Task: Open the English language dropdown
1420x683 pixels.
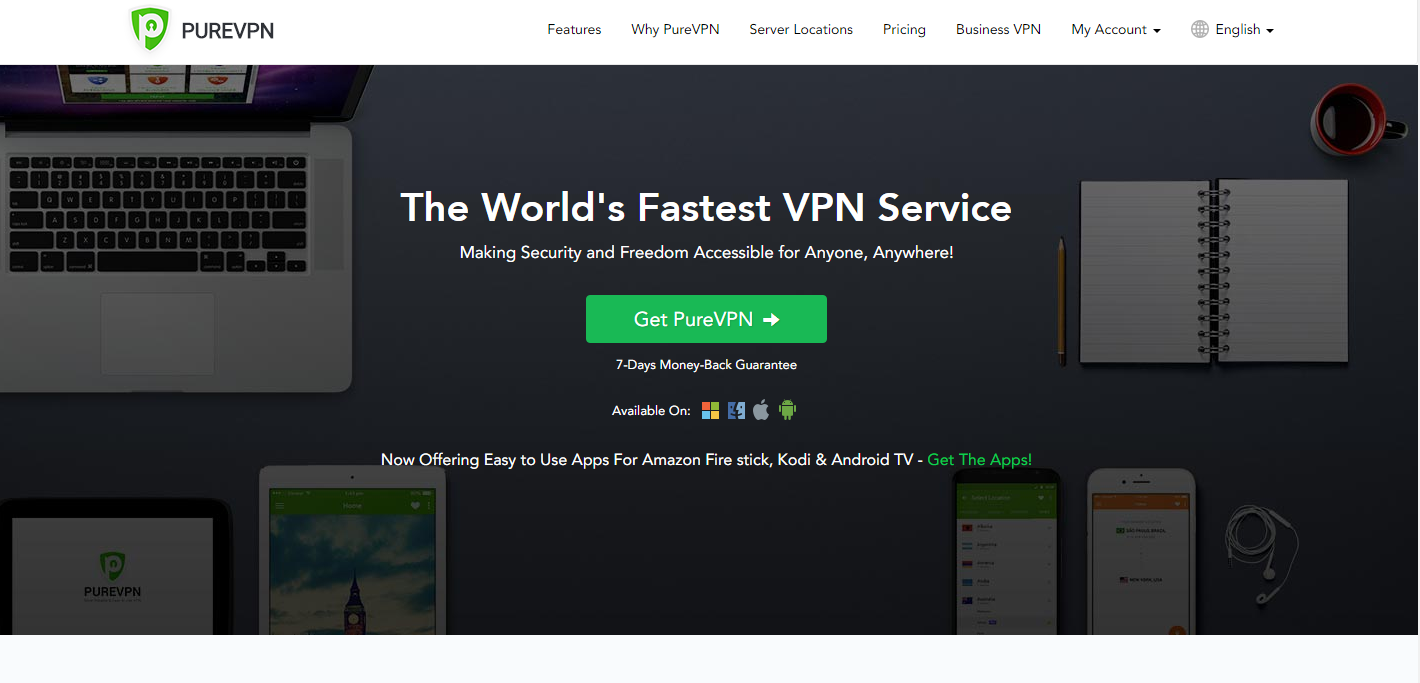Action: tap(1244, 30)
